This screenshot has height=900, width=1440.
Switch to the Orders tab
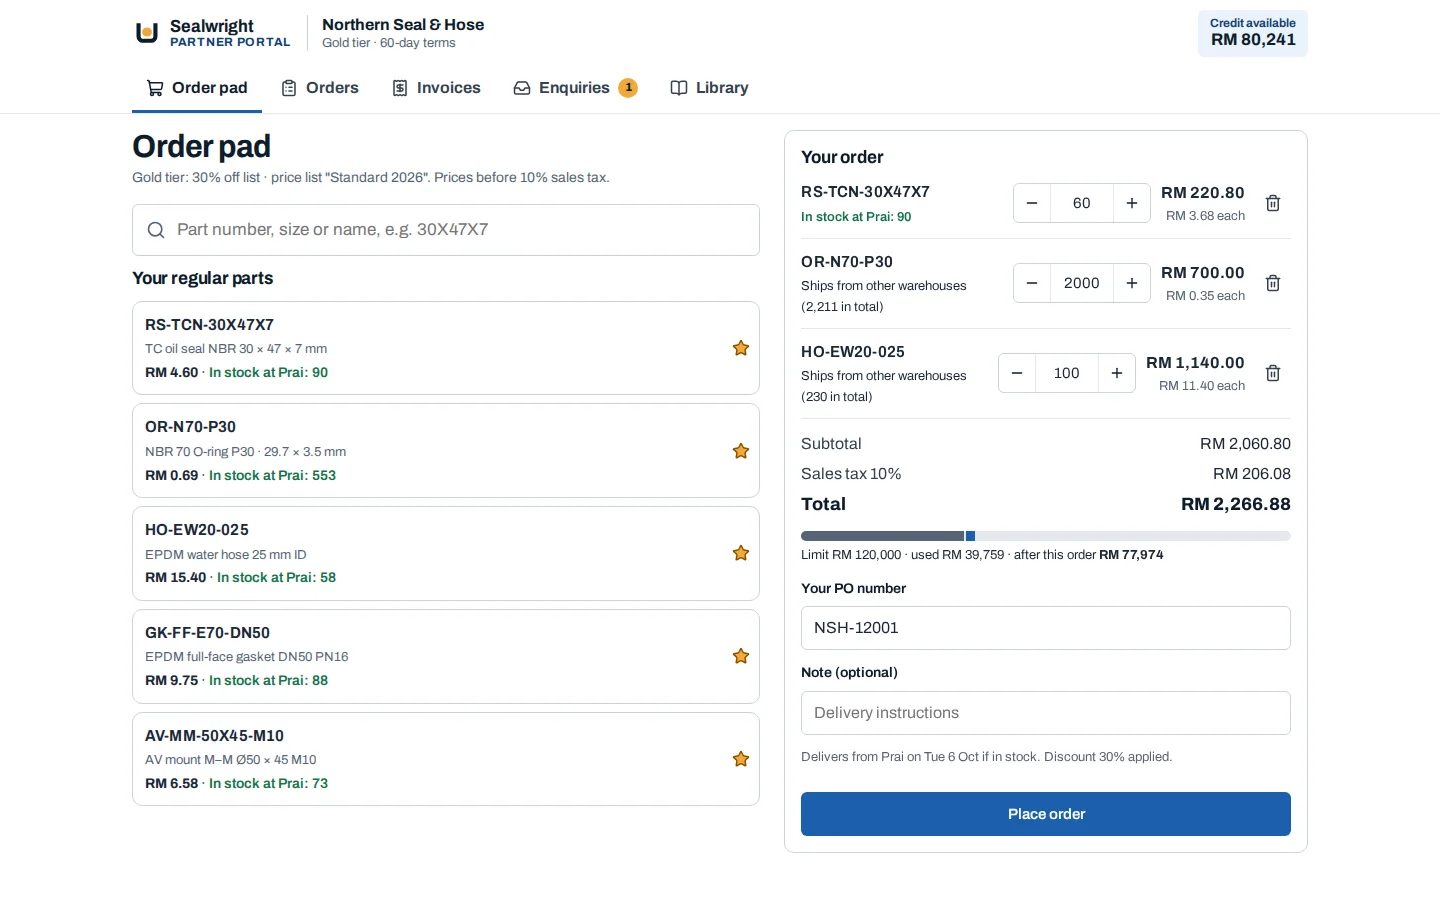(319, 88)
